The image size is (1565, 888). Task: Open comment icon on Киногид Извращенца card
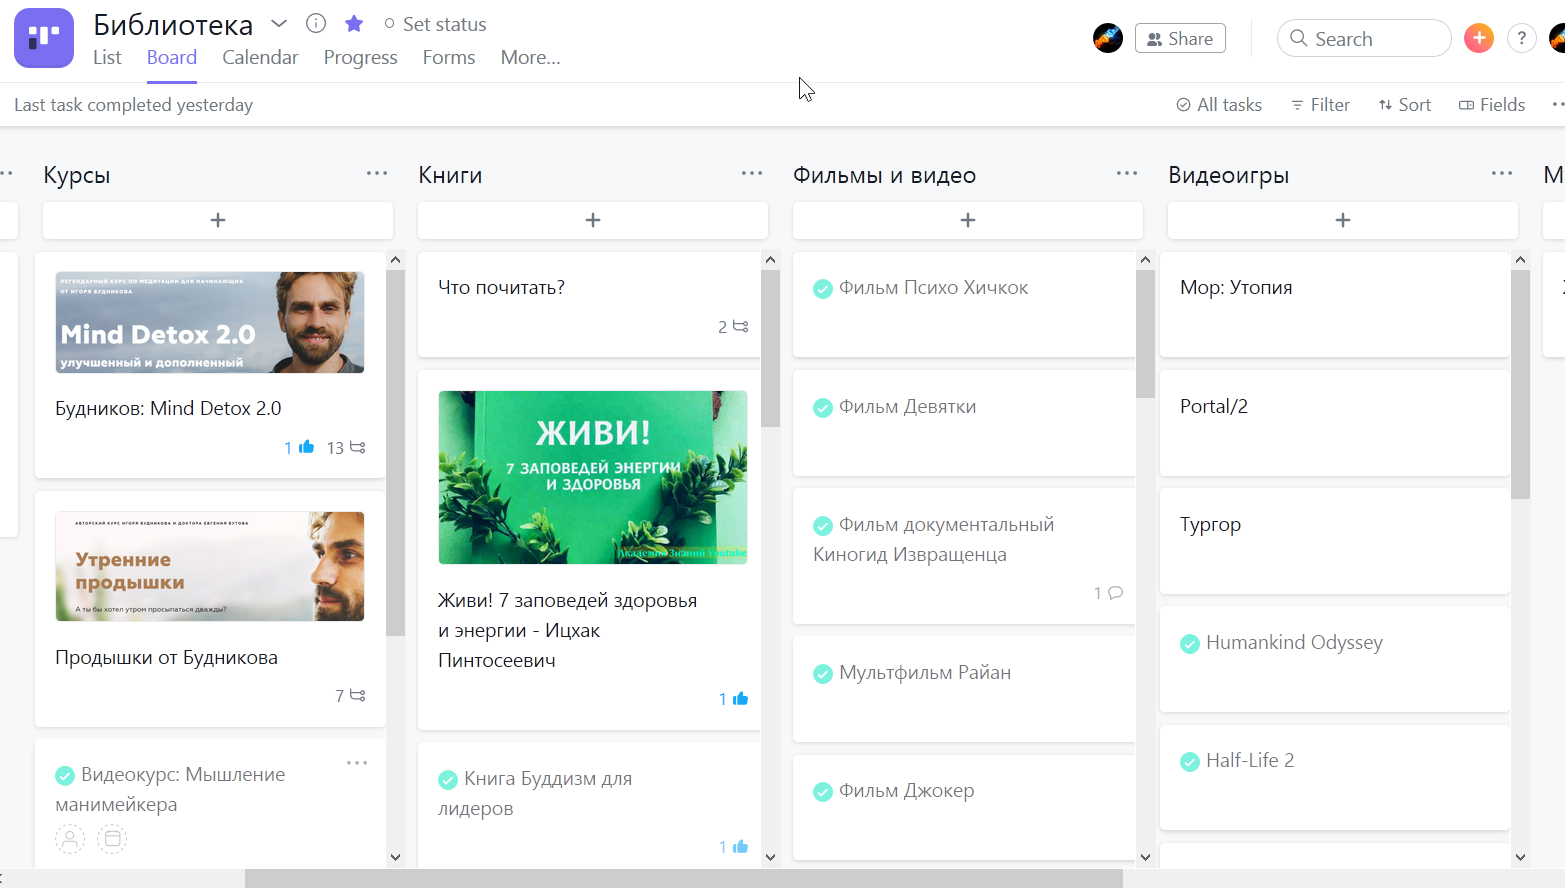1115,593
